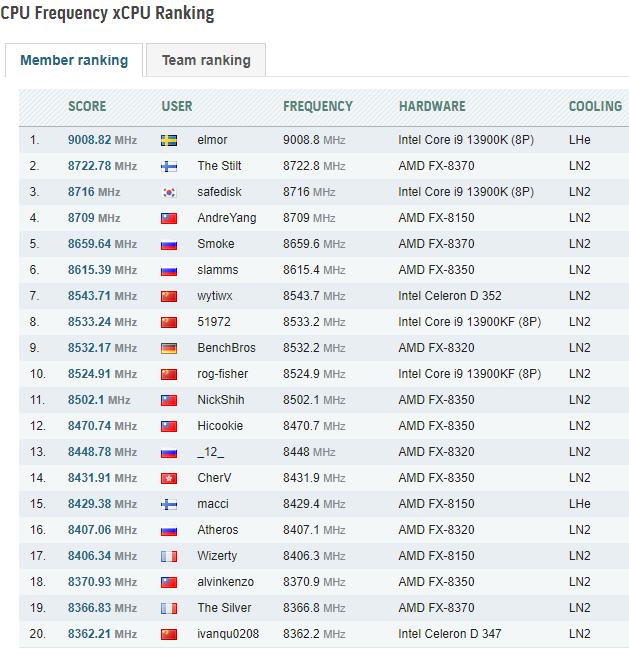Open score 8543.71 MHz
Viewport: 629px width, 655px height.
[x=102, y=296]
